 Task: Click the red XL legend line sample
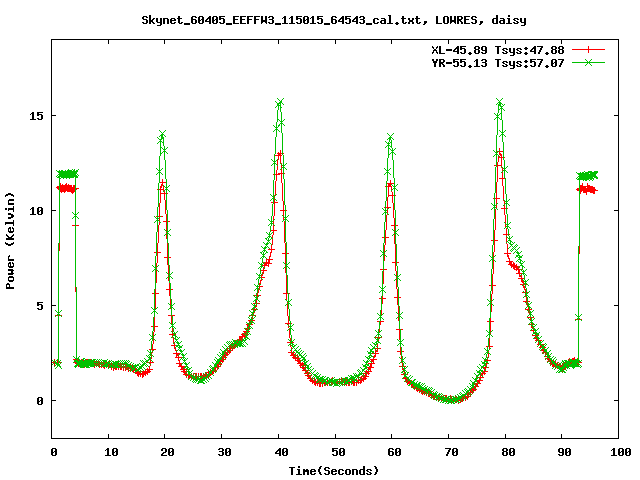point(588,50)
